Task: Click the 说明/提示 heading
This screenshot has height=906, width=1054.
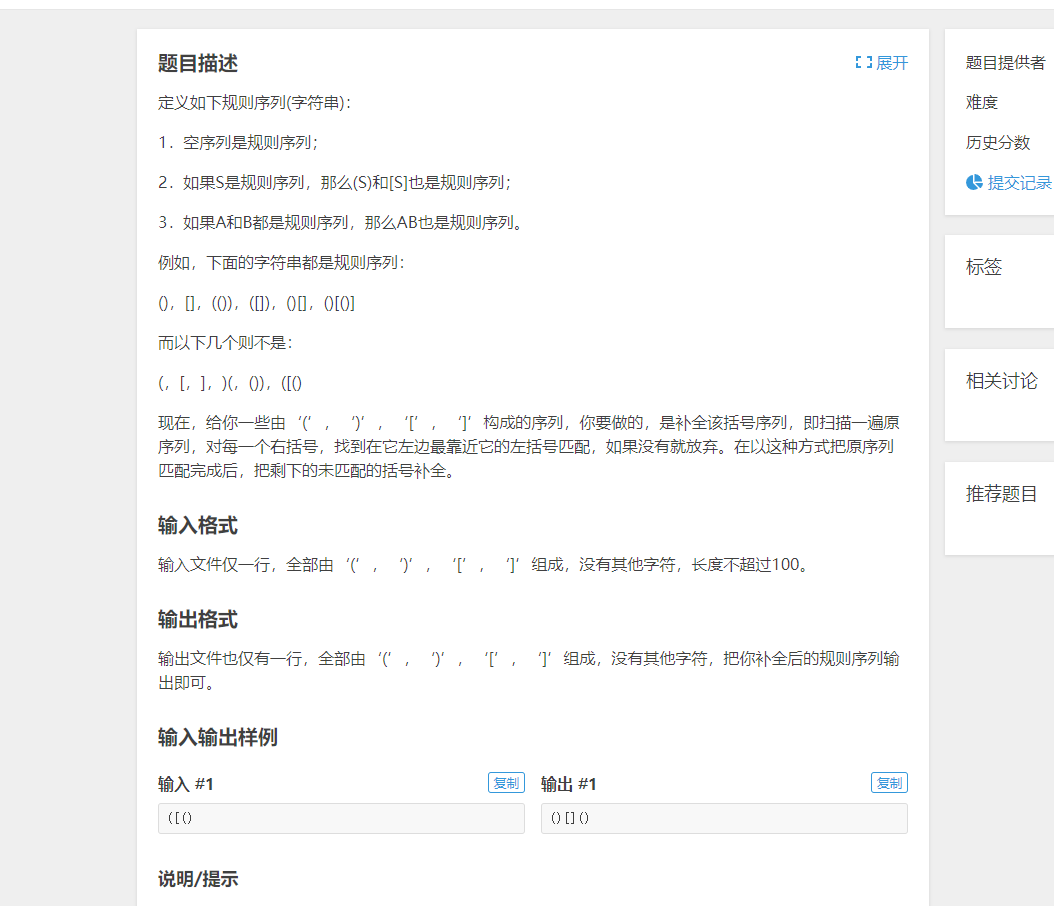Action: 198,879
